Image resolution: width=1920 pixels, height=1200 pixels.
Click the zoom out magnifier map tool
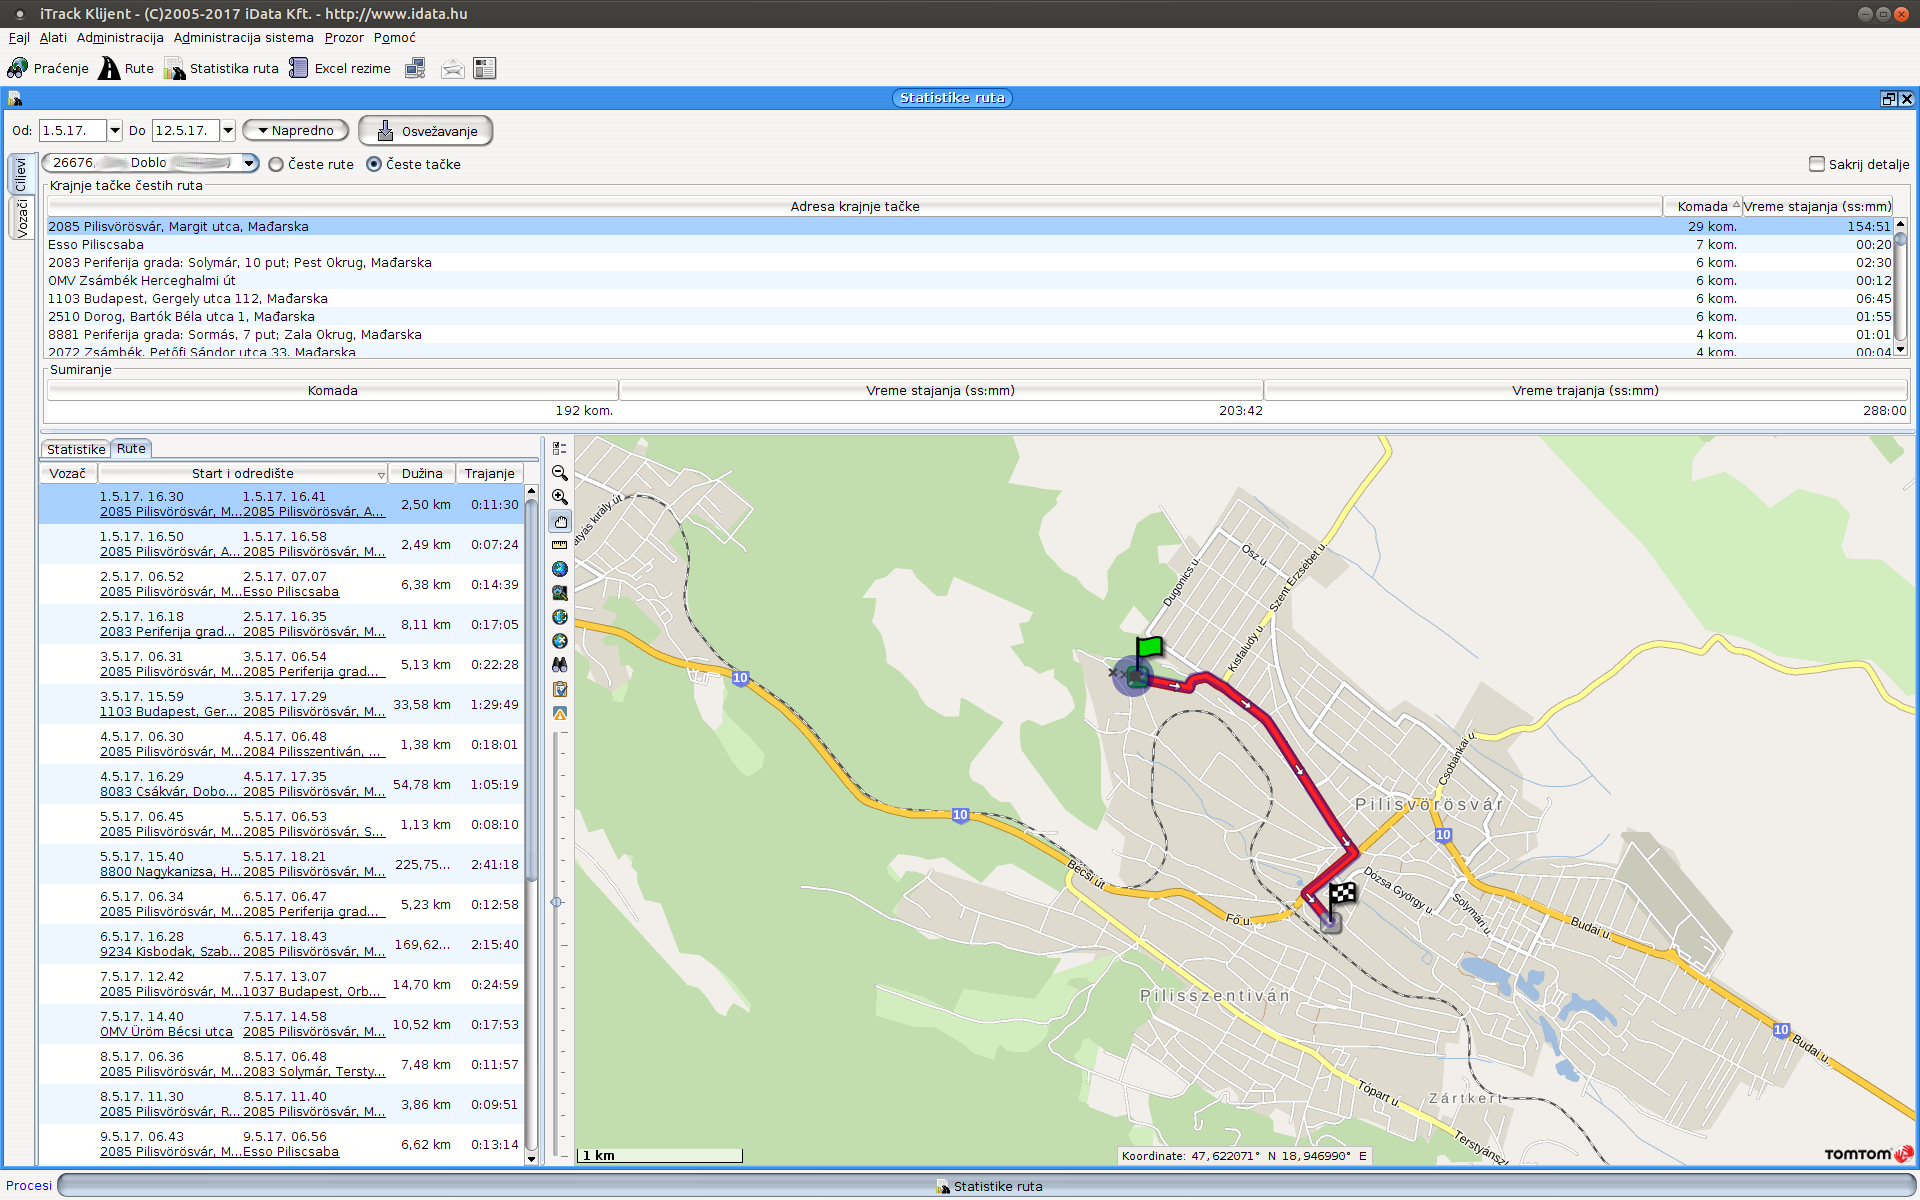560,473
